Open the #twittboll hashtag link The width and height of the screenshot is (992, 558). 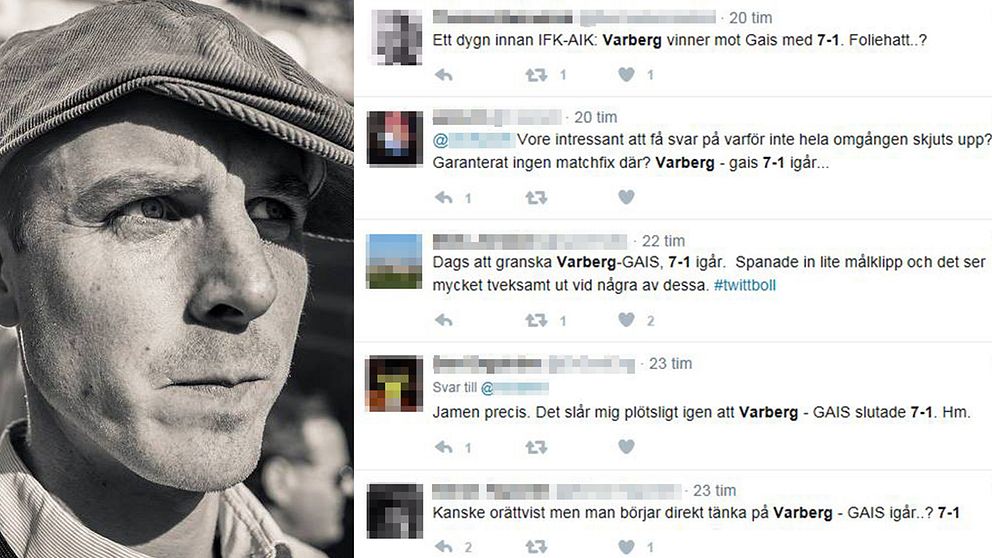pos(745,285)
